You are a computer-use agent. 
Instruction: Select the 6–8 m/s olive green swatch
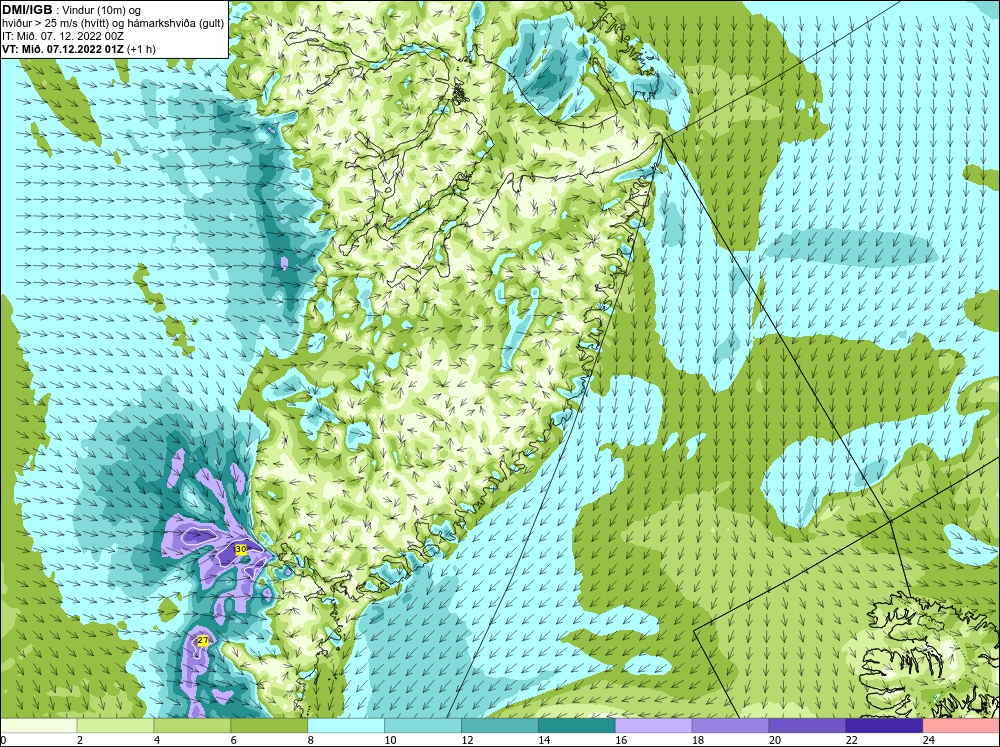[x=269, y=726]
